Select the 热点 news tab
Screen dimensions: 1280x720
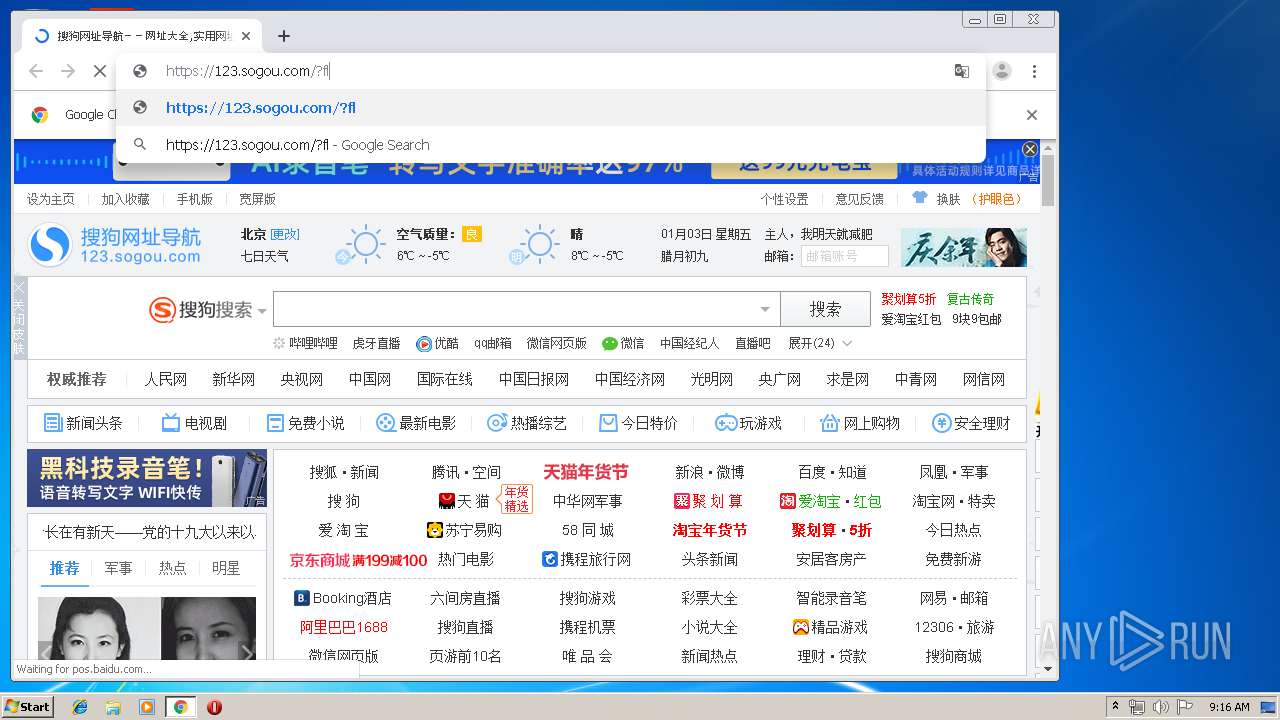[172, 568]
